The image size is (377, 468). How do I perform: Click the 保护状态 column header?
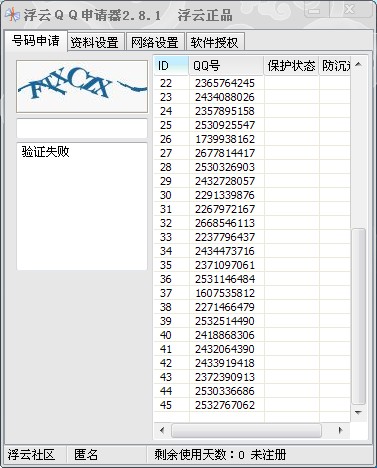291,66
